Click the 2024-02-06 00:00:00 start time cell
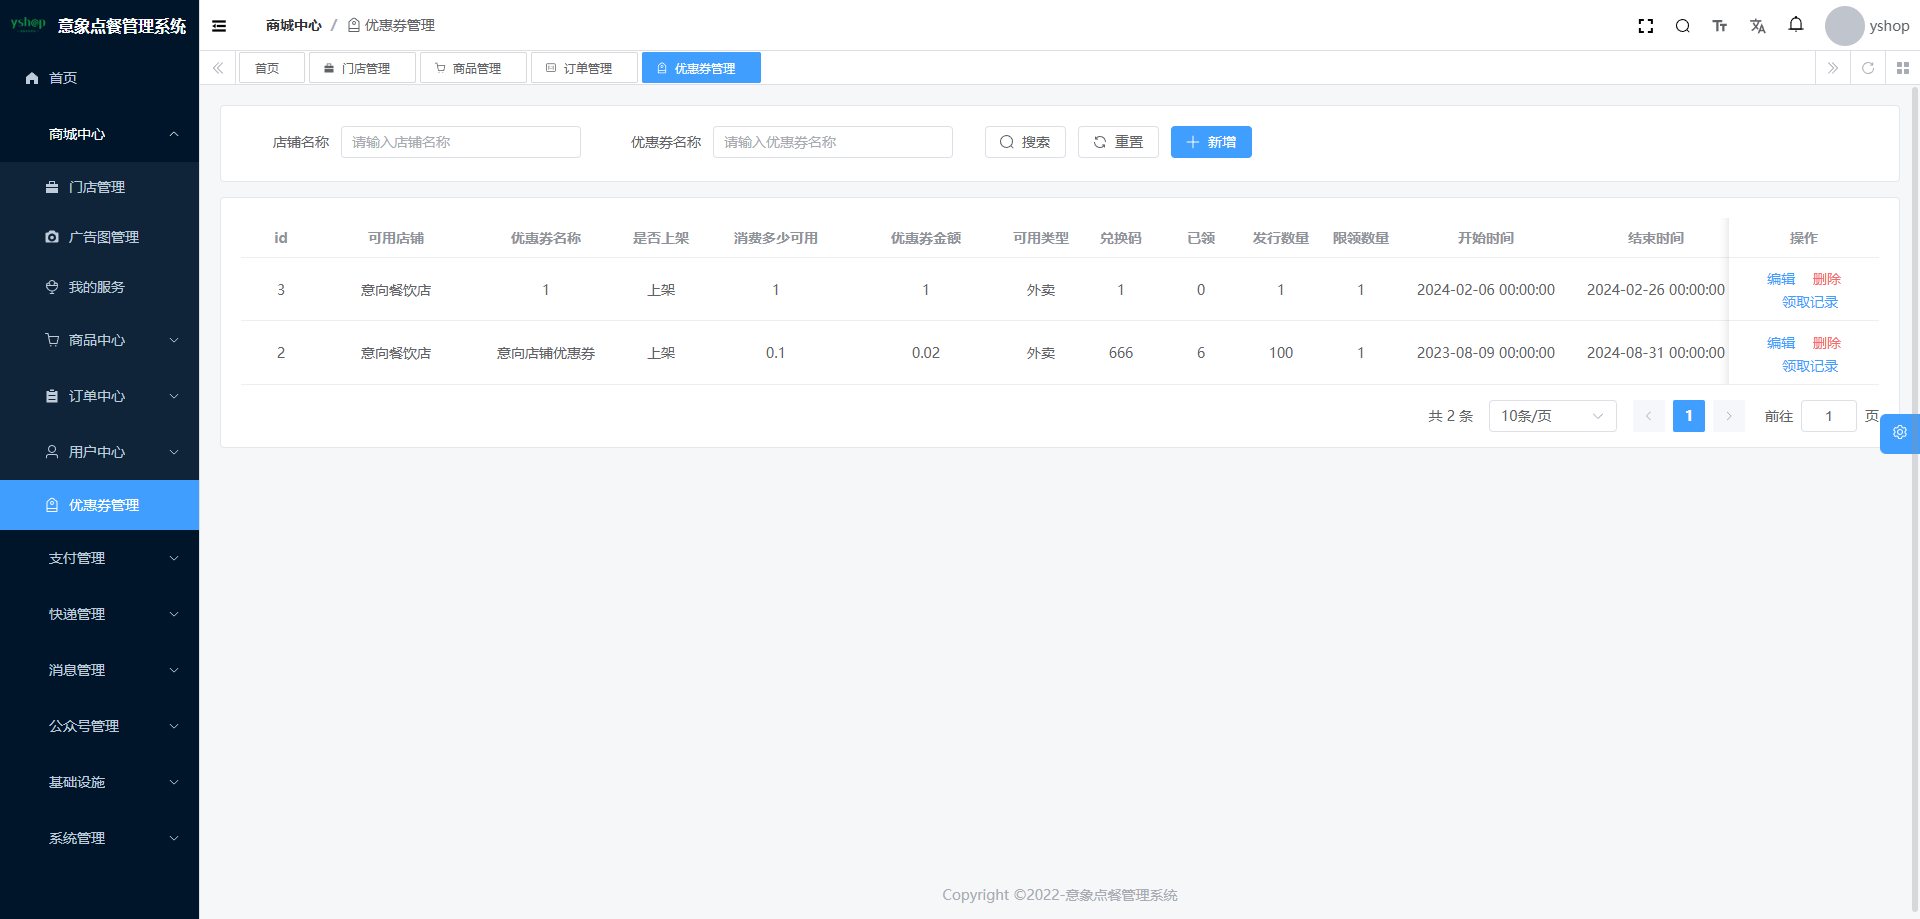This screenshot has height=919, width=1920. (x=1486, y=290)
